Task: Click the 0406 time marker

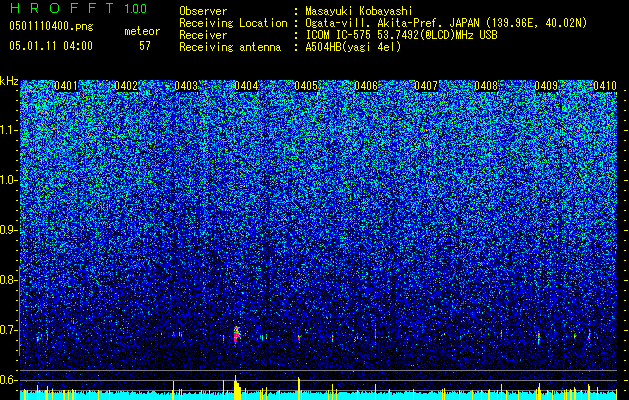Action: 366,86
